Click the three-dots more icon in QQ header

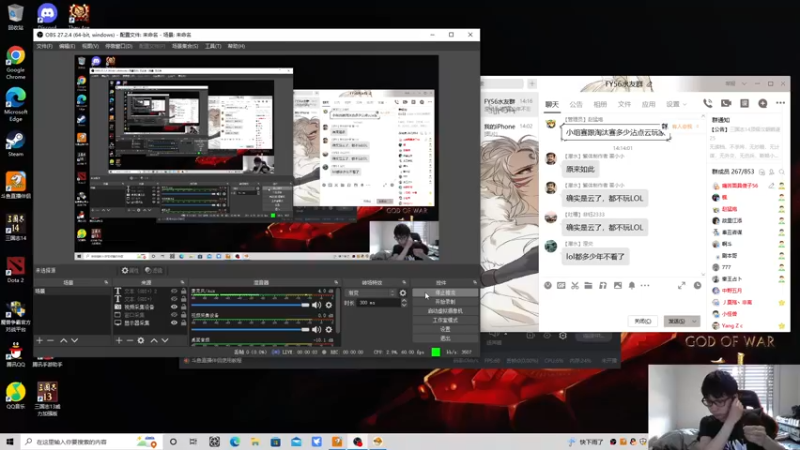point(781,103)
